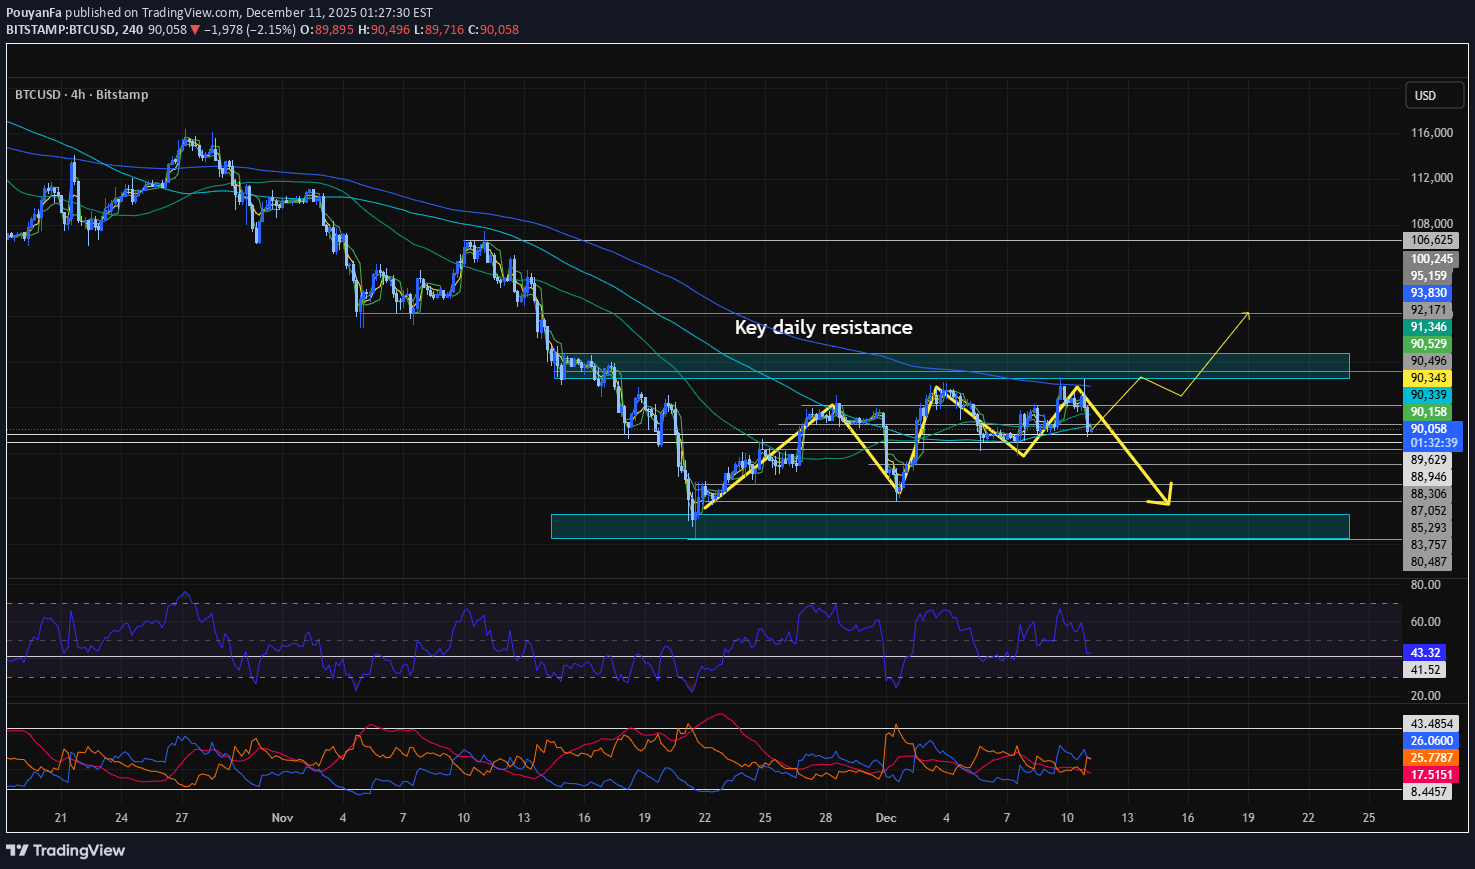Click the 106,625 horizontal line price label
The width and height of the screenshot is (1475, 869).
1432,240
